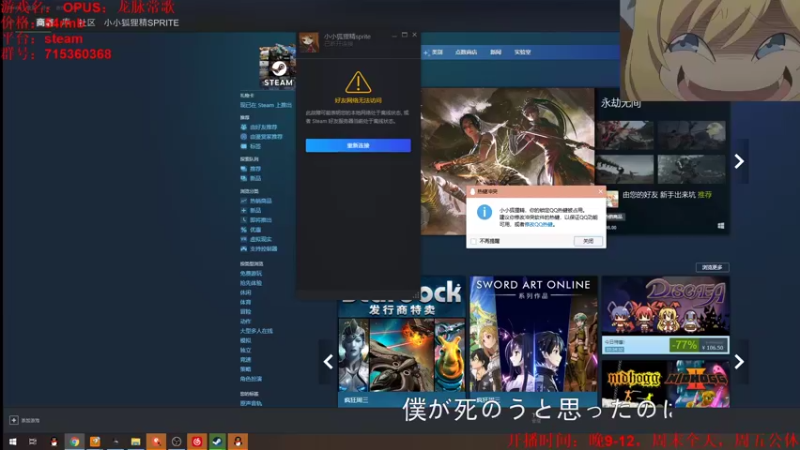
Task: Open Task View on taskbar
Action: click(33, 441)
